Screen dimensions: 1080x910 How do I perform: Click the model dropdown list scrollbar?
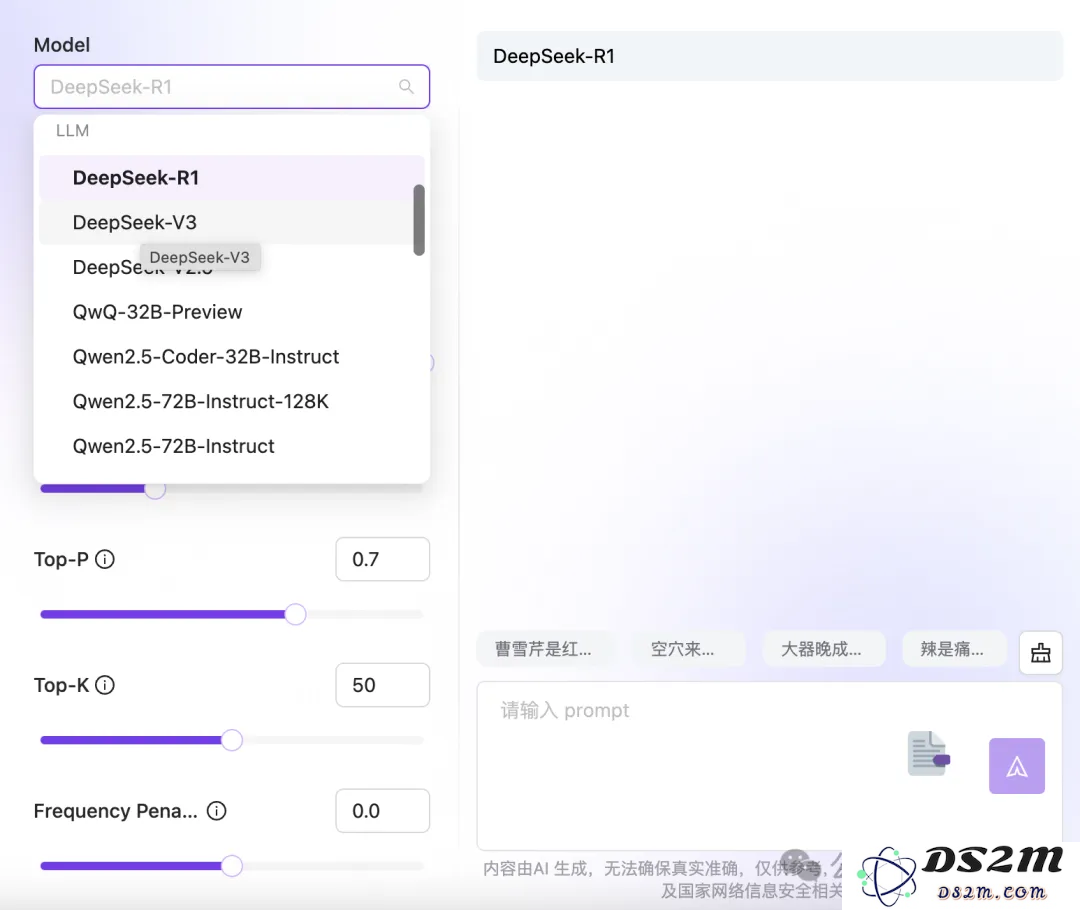[x=419, y=220]
